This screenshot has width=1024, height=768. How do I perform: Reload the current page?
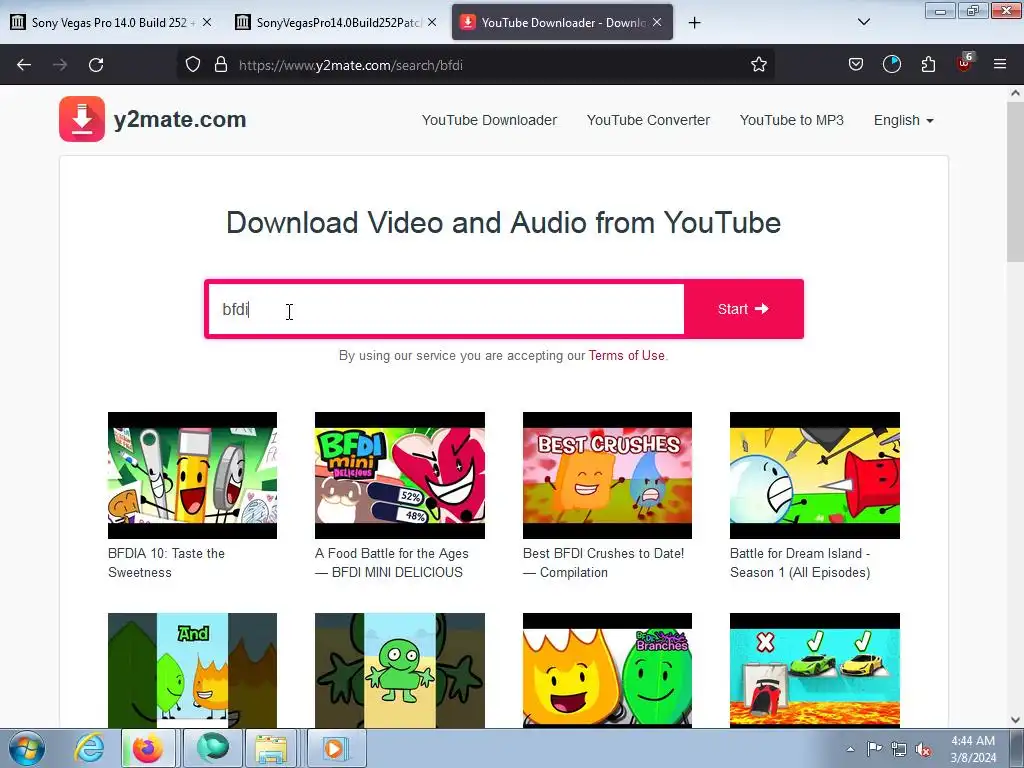coord(96,65)
